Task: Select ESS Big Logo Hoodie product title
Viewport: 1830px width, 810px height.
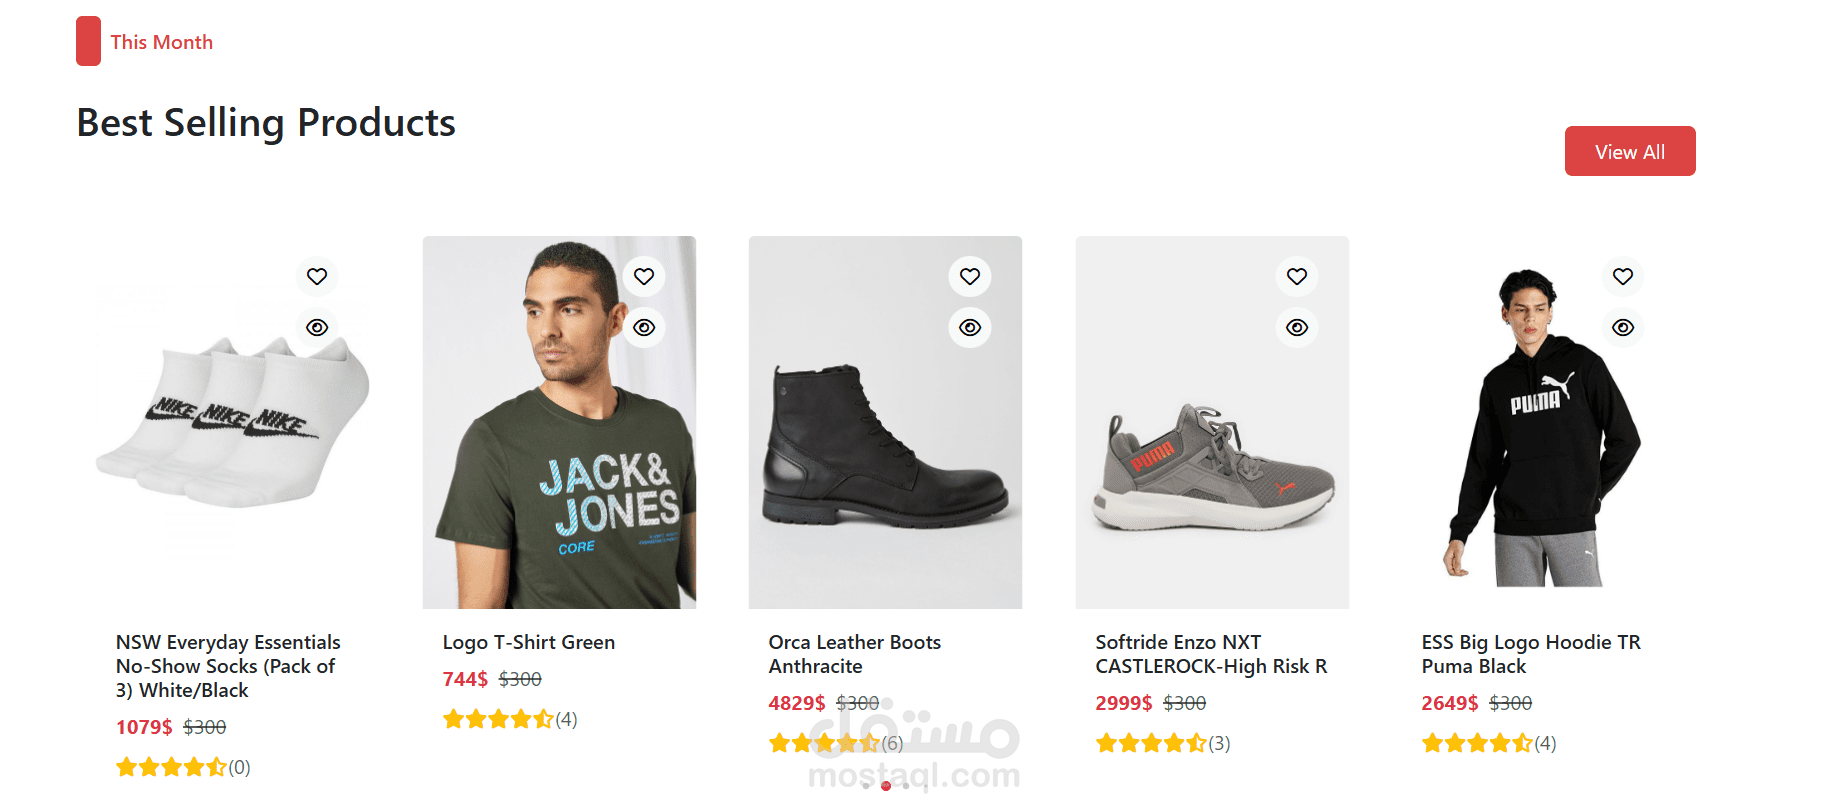Action: [x=1530, y=654]
